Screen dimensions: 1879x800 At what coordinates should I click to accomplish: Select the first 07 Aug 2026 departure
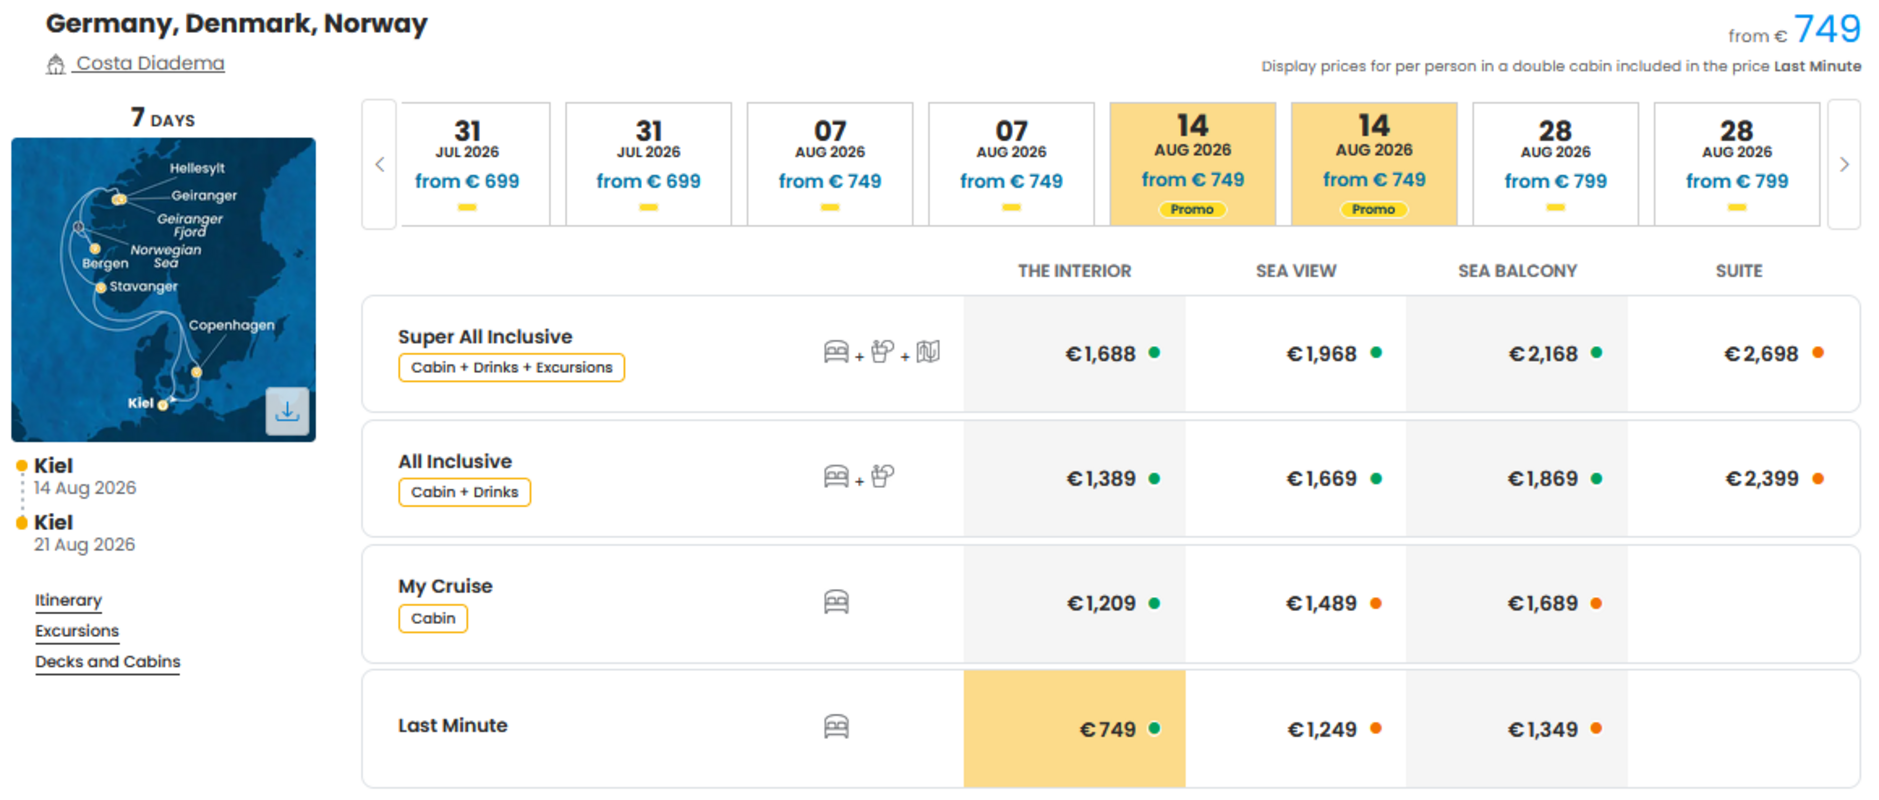830,164
